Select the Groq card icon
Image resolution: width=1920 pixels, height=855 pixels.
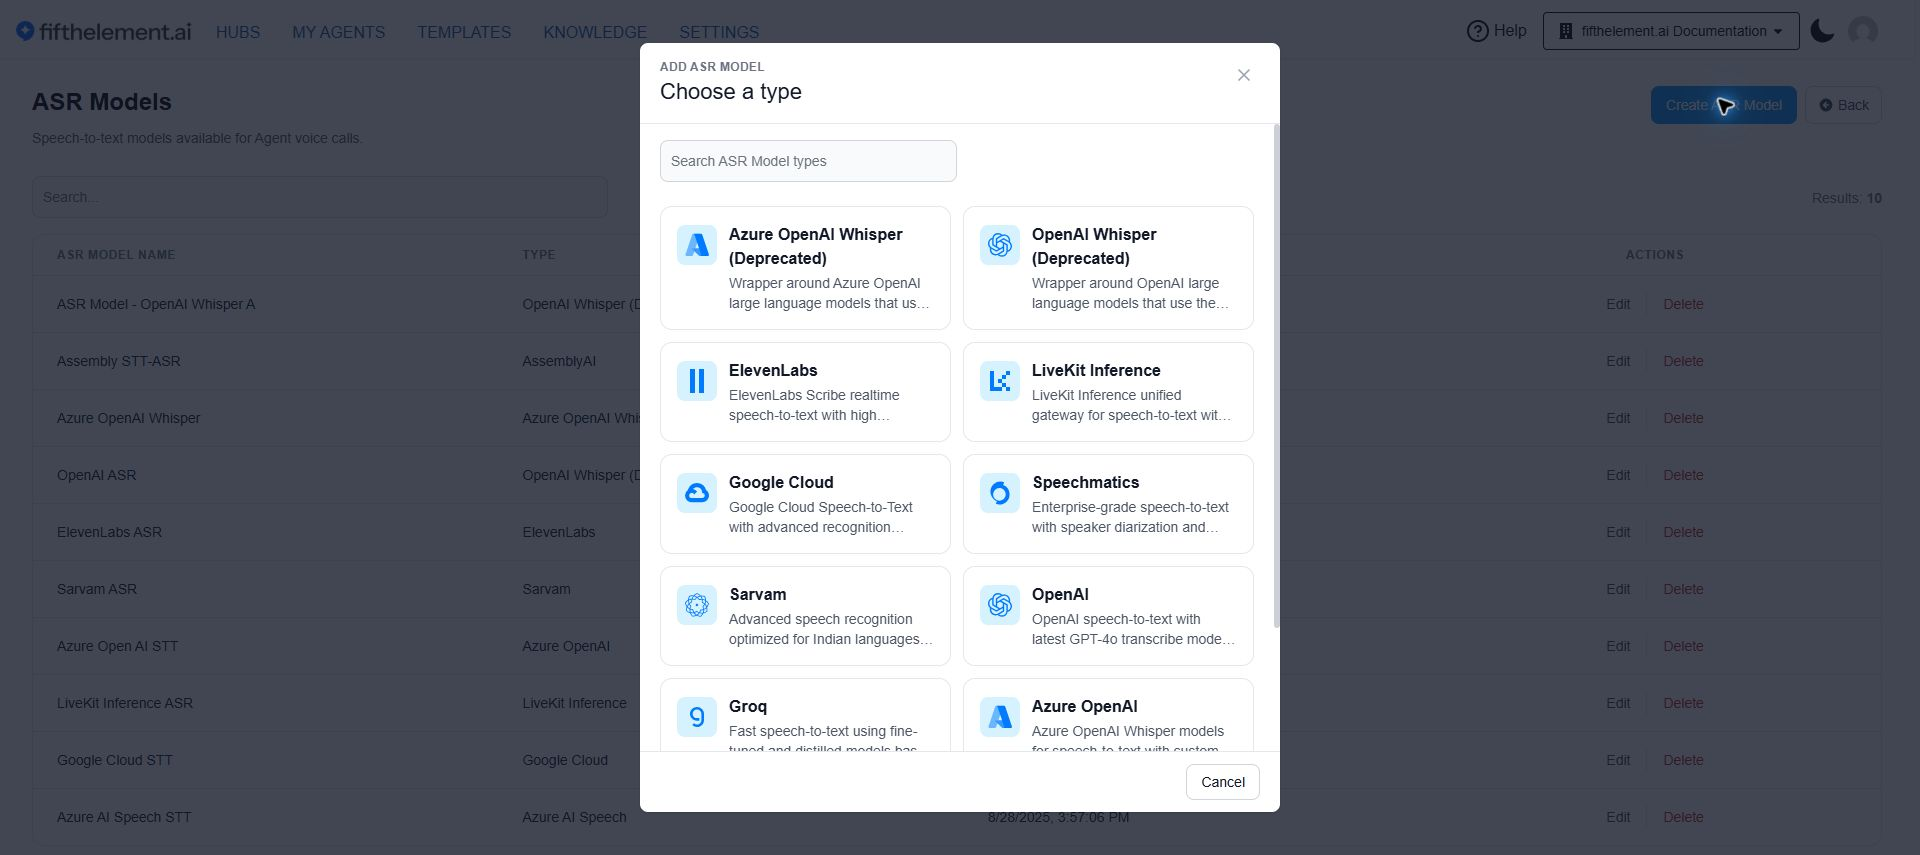point(697,717)
